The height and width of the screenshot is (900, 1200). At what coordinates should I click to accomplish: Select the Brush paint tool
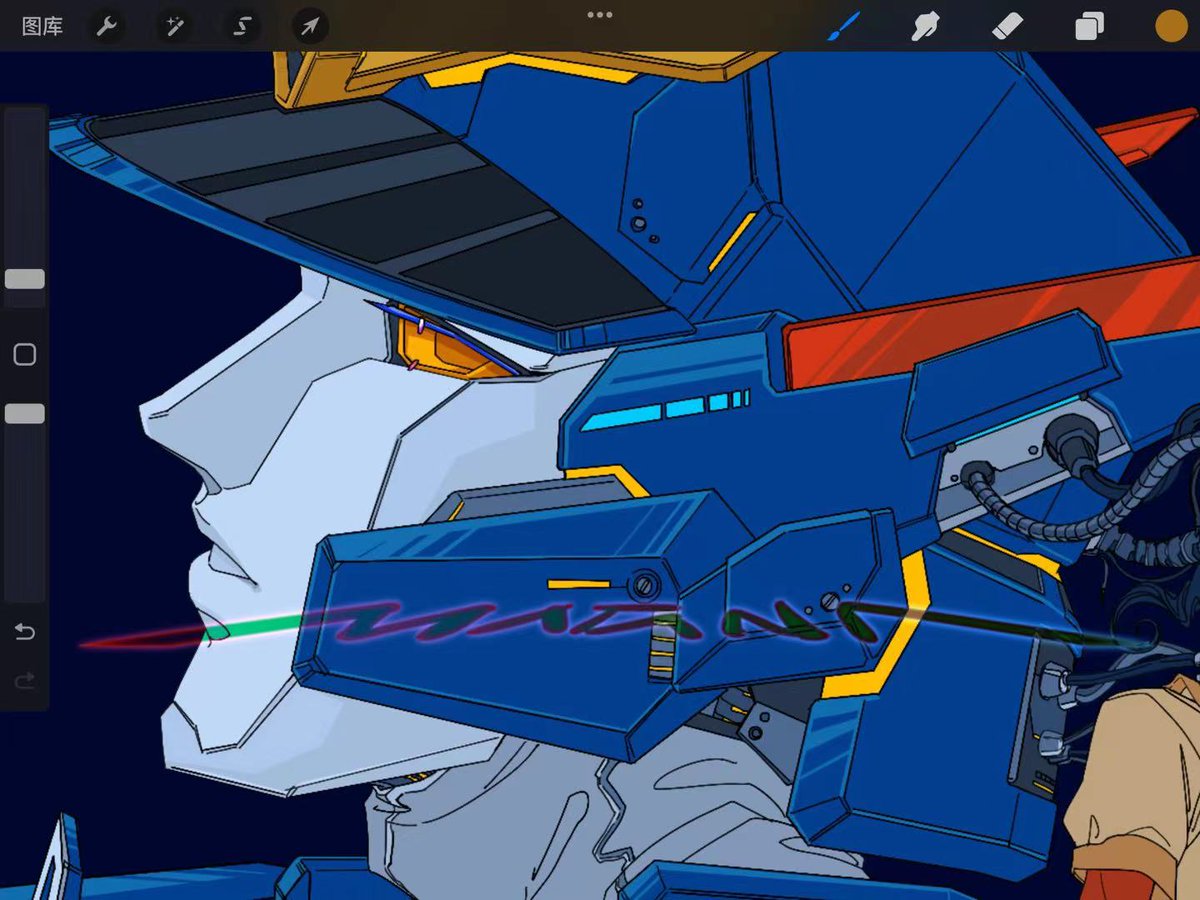coord(844,26)
